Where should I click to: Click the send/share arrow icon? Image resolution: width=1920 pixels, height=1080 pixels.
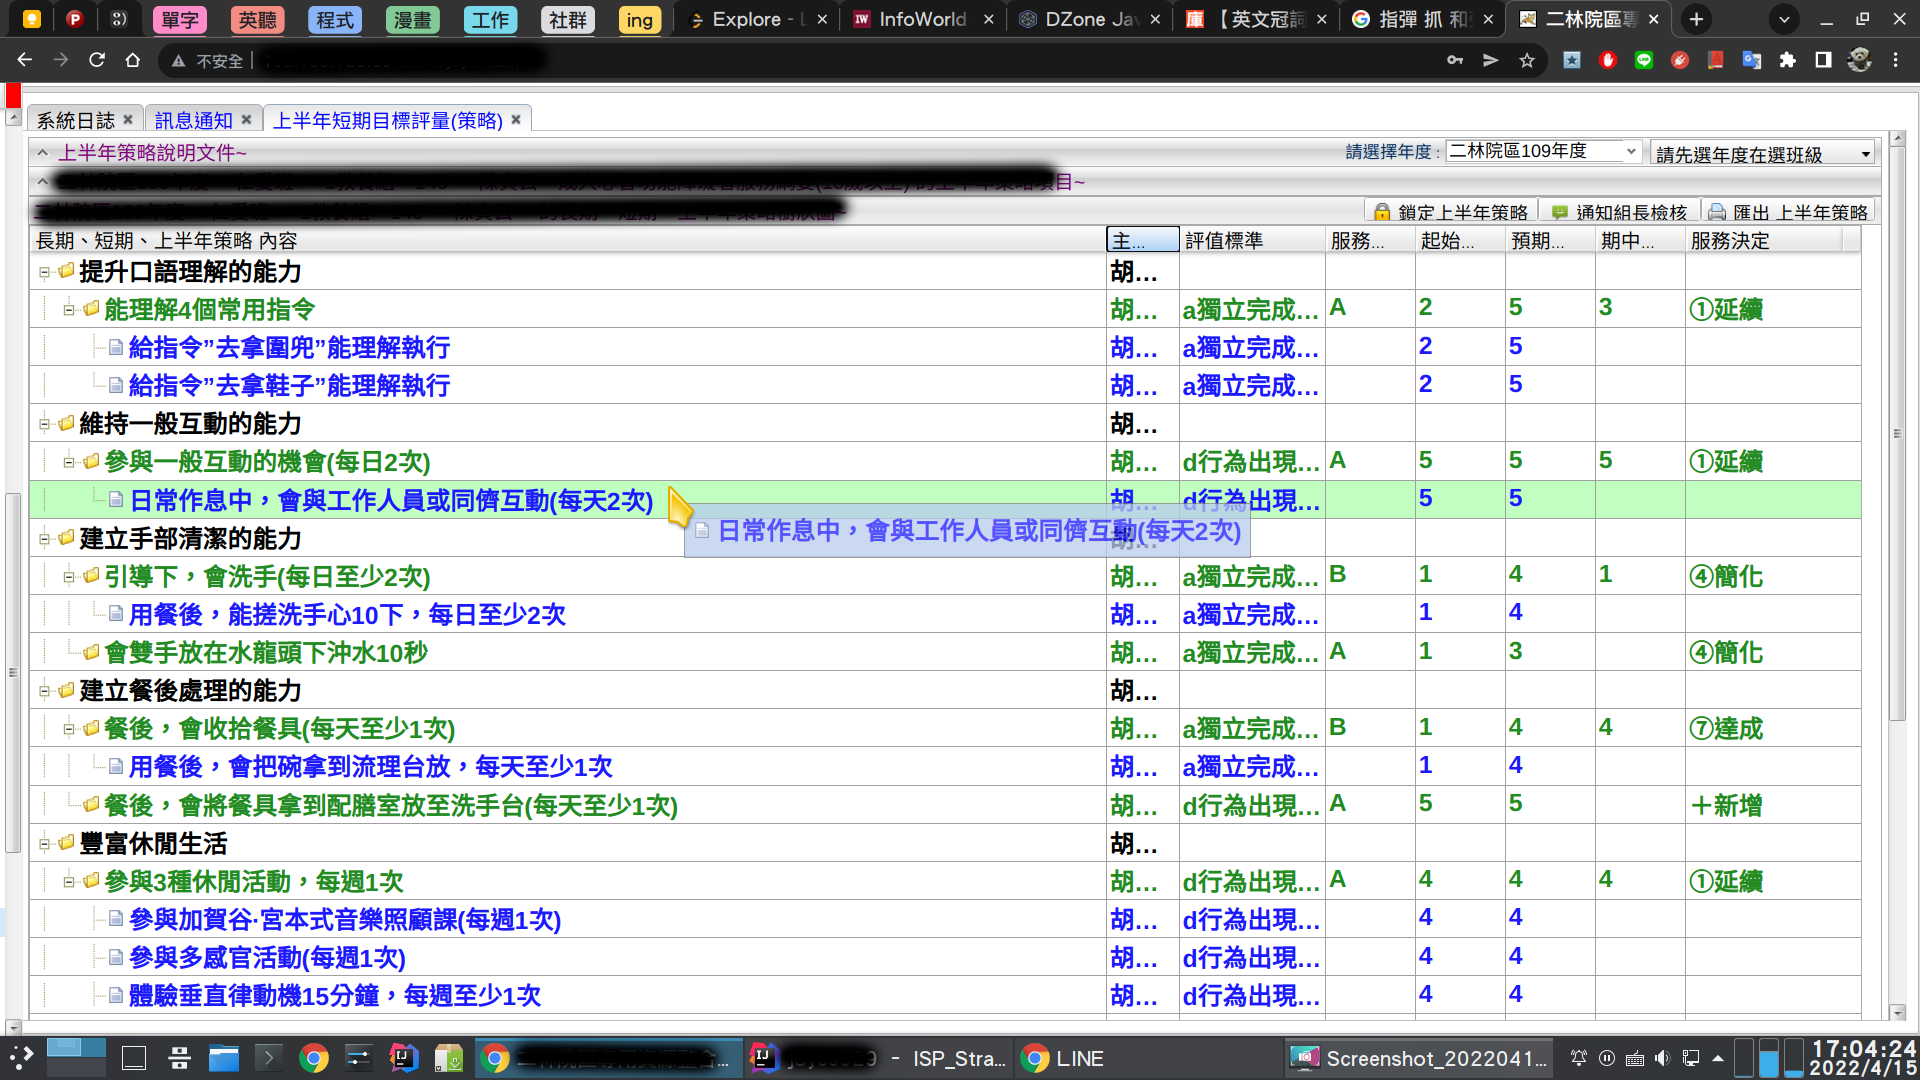pos(1491,60)
